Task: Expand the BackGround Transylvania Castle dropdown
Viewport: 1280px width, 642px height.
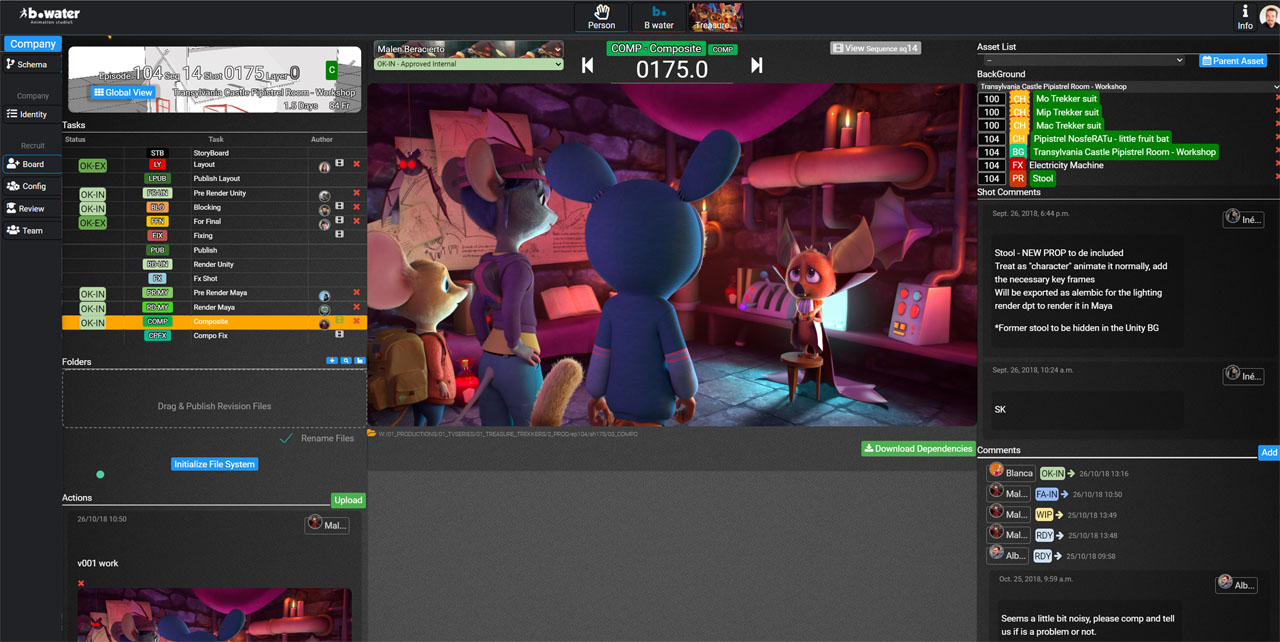Action: 1128,87
